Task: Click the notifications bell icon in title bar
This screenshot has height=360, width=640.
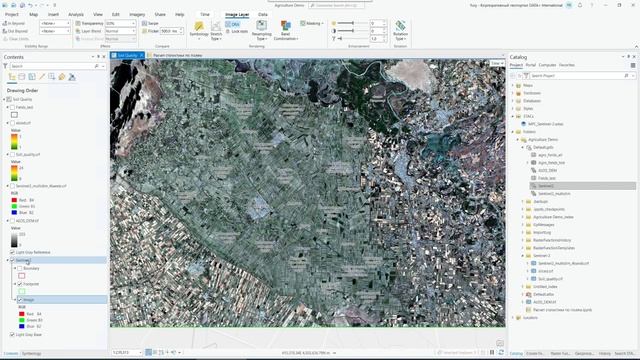Action: [580, 5]
